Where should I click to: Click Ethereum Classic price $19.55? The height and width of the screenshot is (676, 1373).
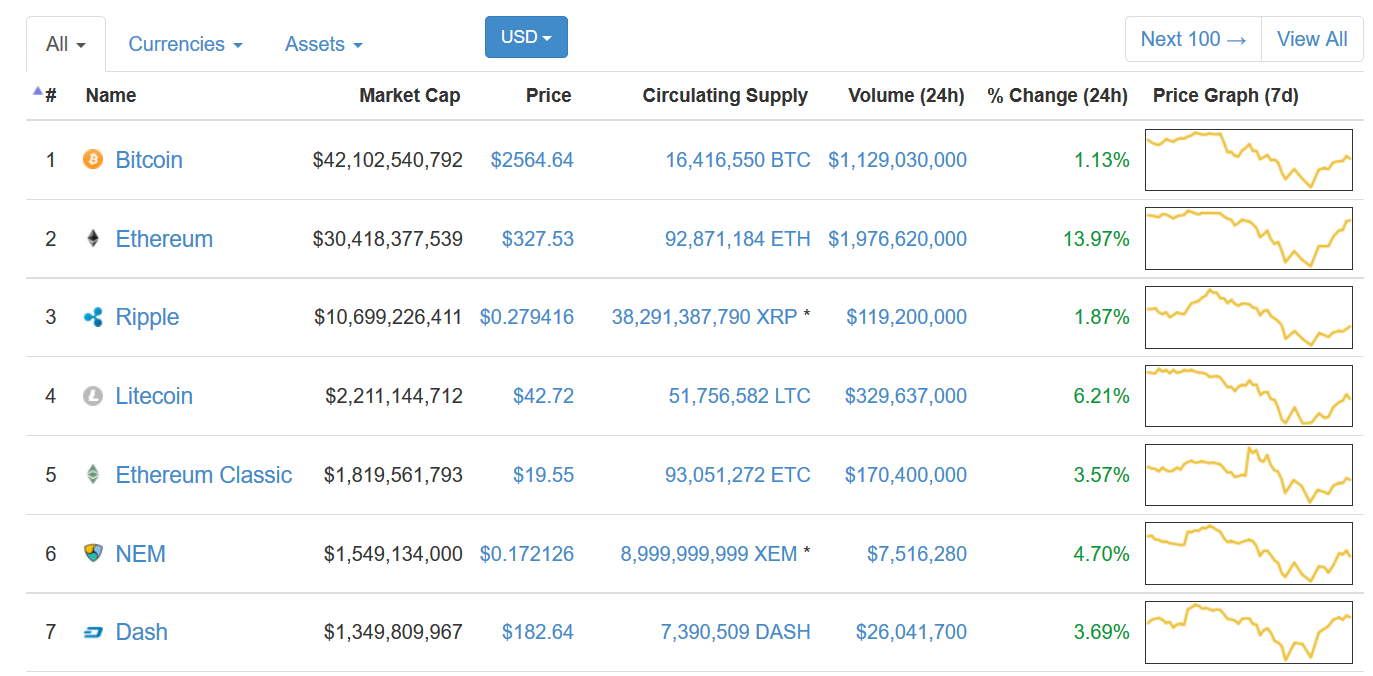(543, 475)
